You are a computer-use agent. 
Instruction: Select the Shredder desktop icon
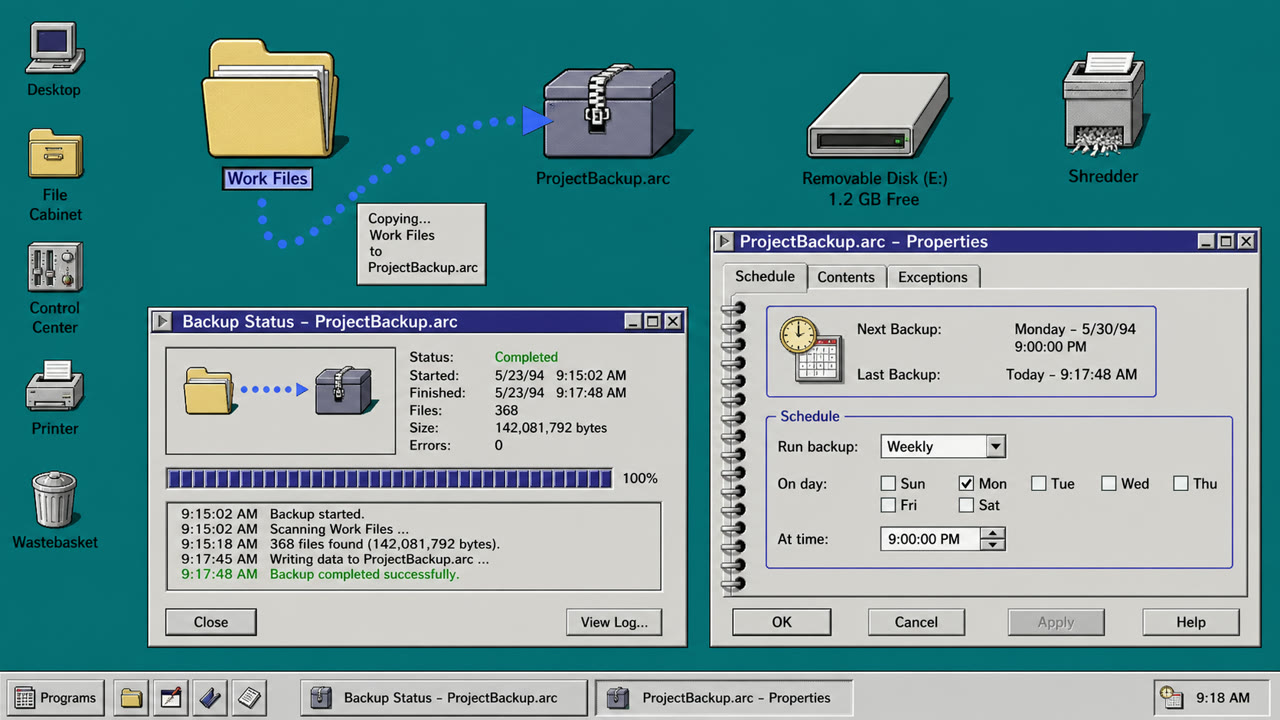[x=1103, y=105]
